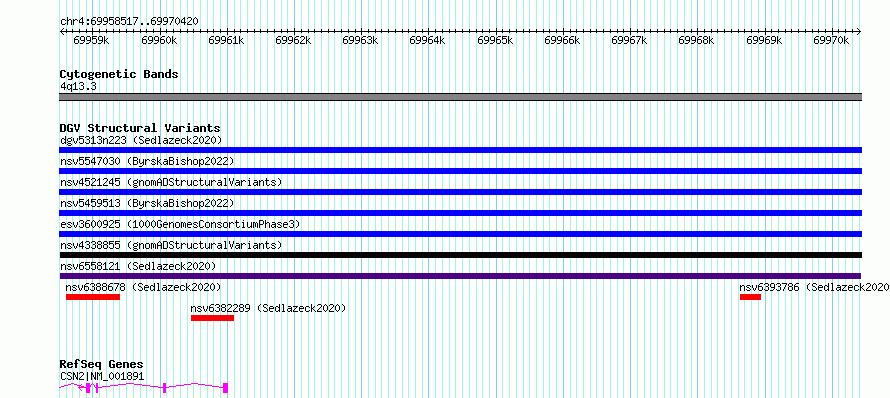Click the 69969k ruler tick label

[x=764, y=40]
